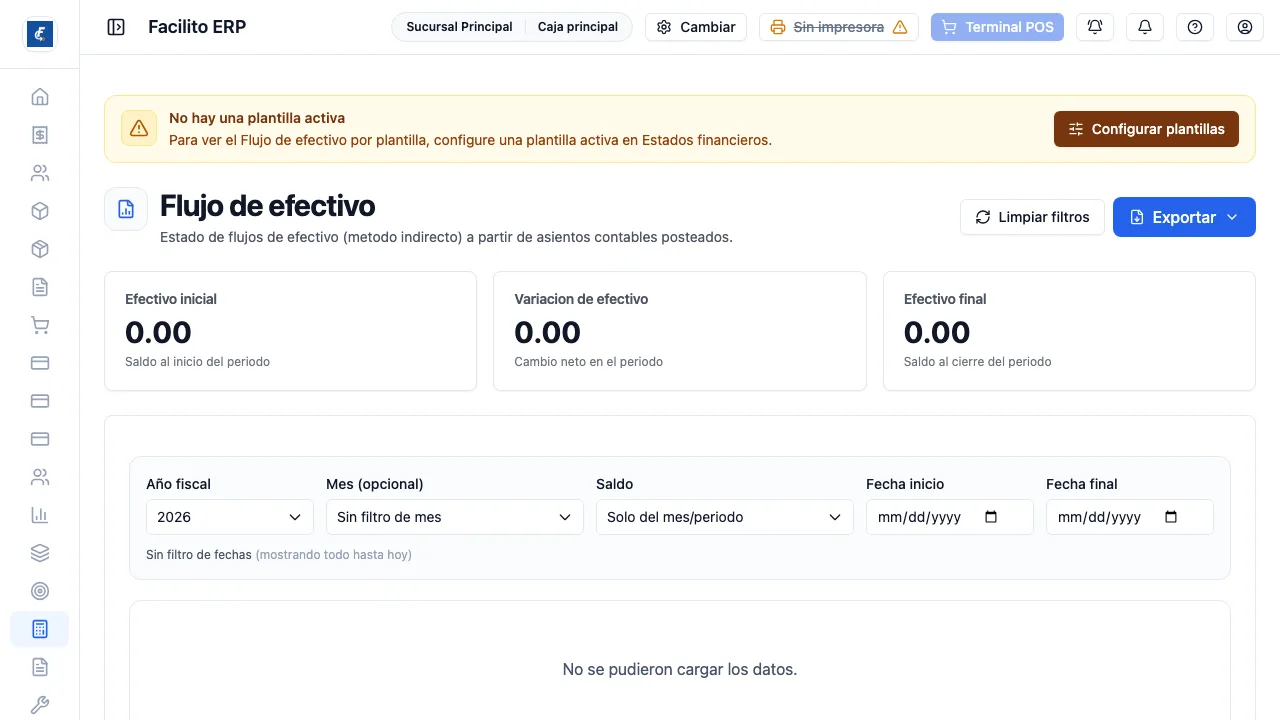This screenshot has height=720, width=1280.
Task: Open the user profile icon
Action: [1245, 27]
